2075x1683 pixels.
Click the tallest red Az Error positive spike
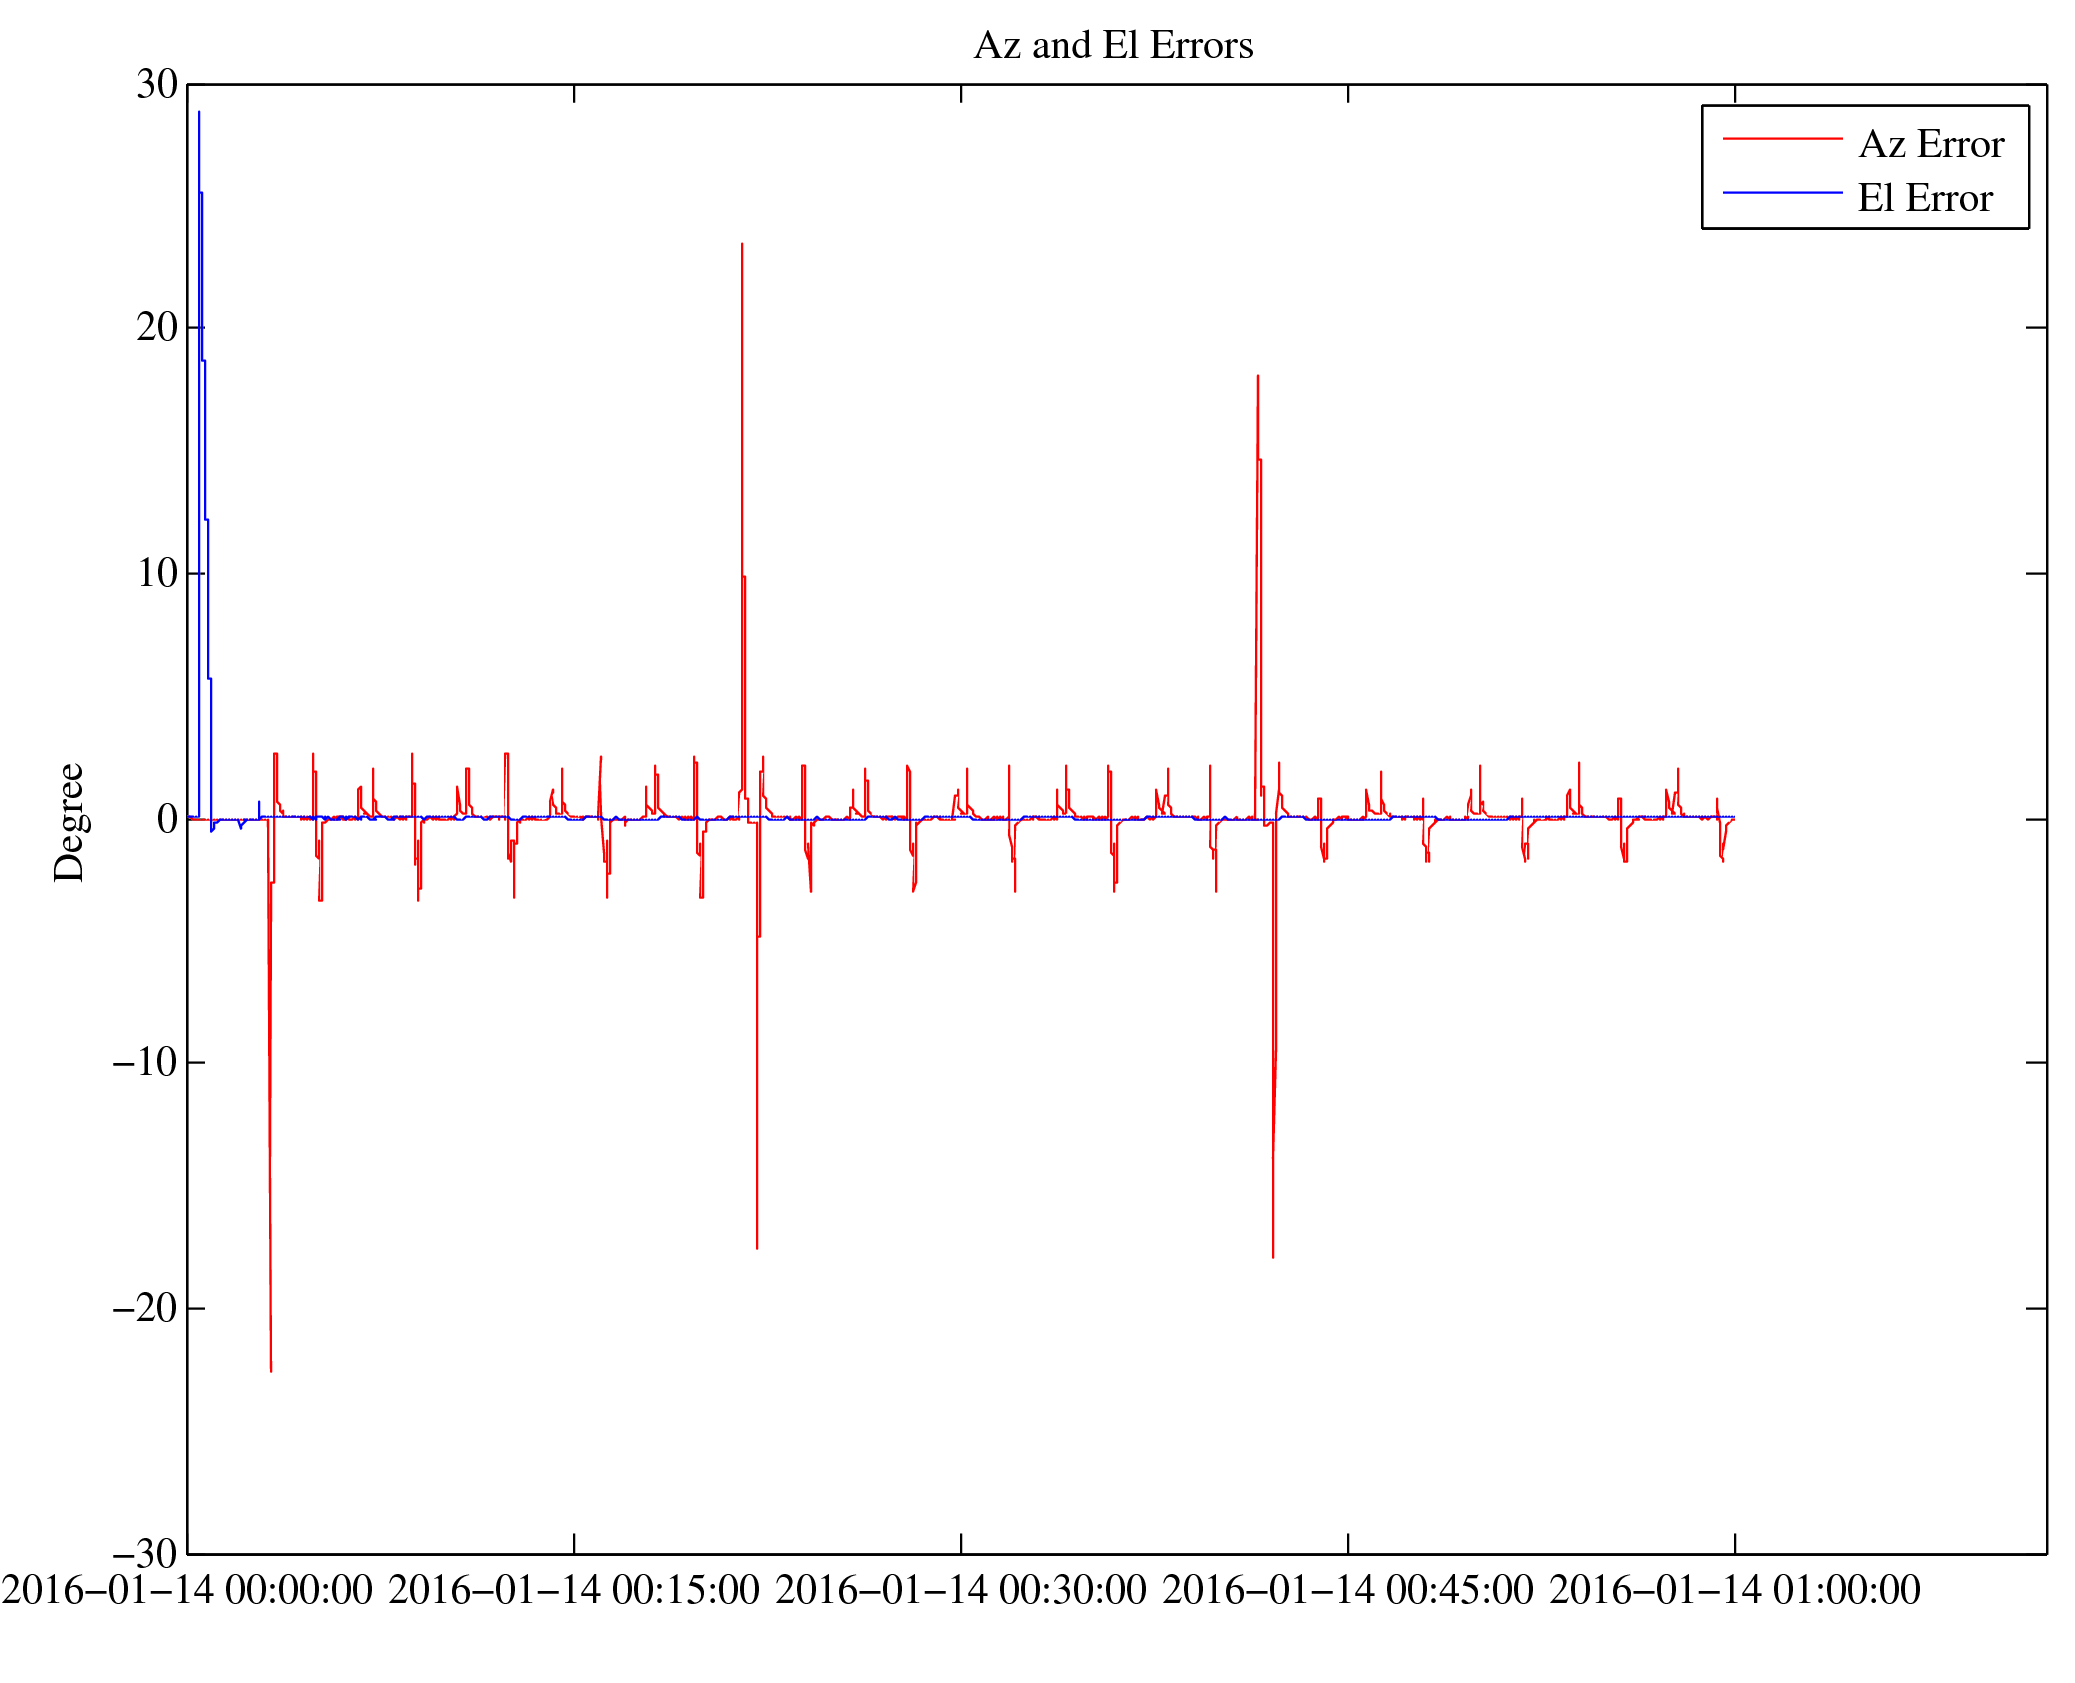pos(742,245)
